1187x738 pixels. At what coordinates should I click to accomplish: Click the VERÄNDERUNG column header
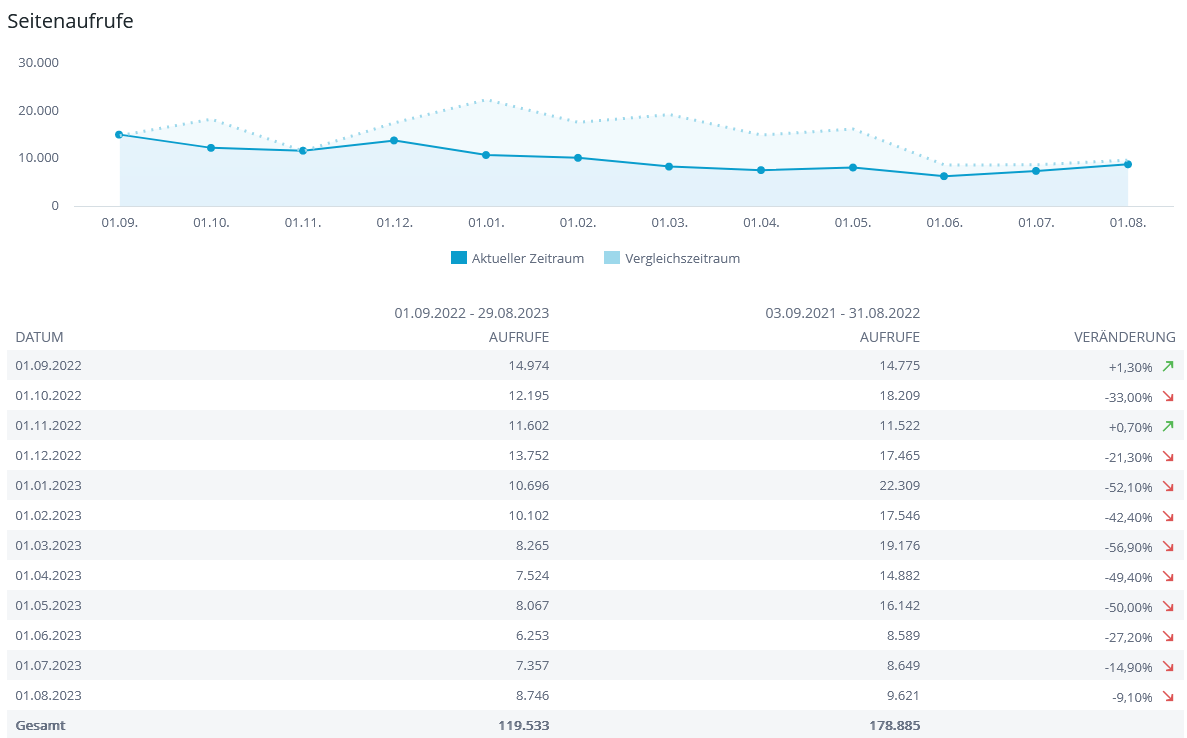(x=1125, y=337)
